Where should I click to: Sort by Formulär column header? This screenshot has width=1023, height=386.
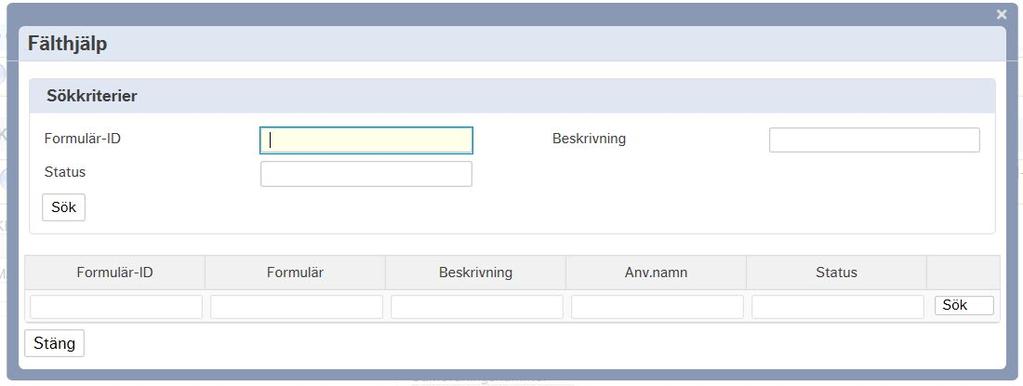point(295,273)
